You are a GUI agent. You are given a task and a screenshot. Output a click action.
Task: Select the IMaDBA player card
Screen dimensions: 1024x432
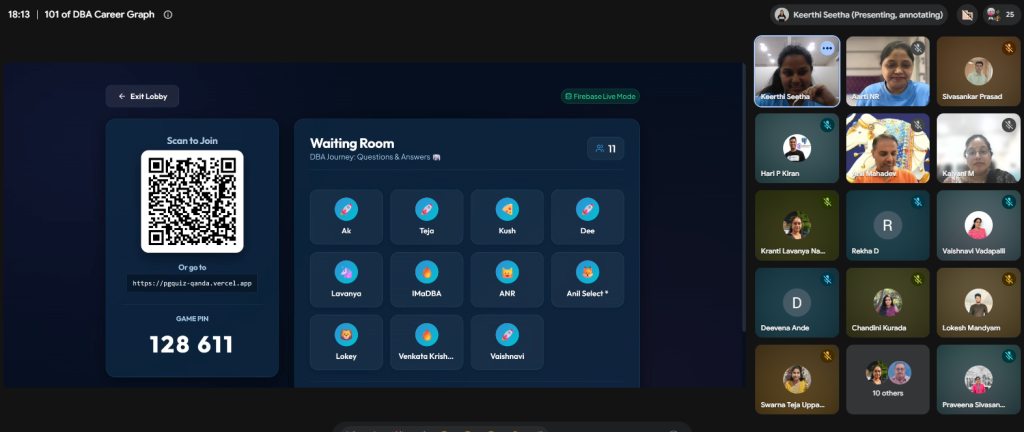426,279
